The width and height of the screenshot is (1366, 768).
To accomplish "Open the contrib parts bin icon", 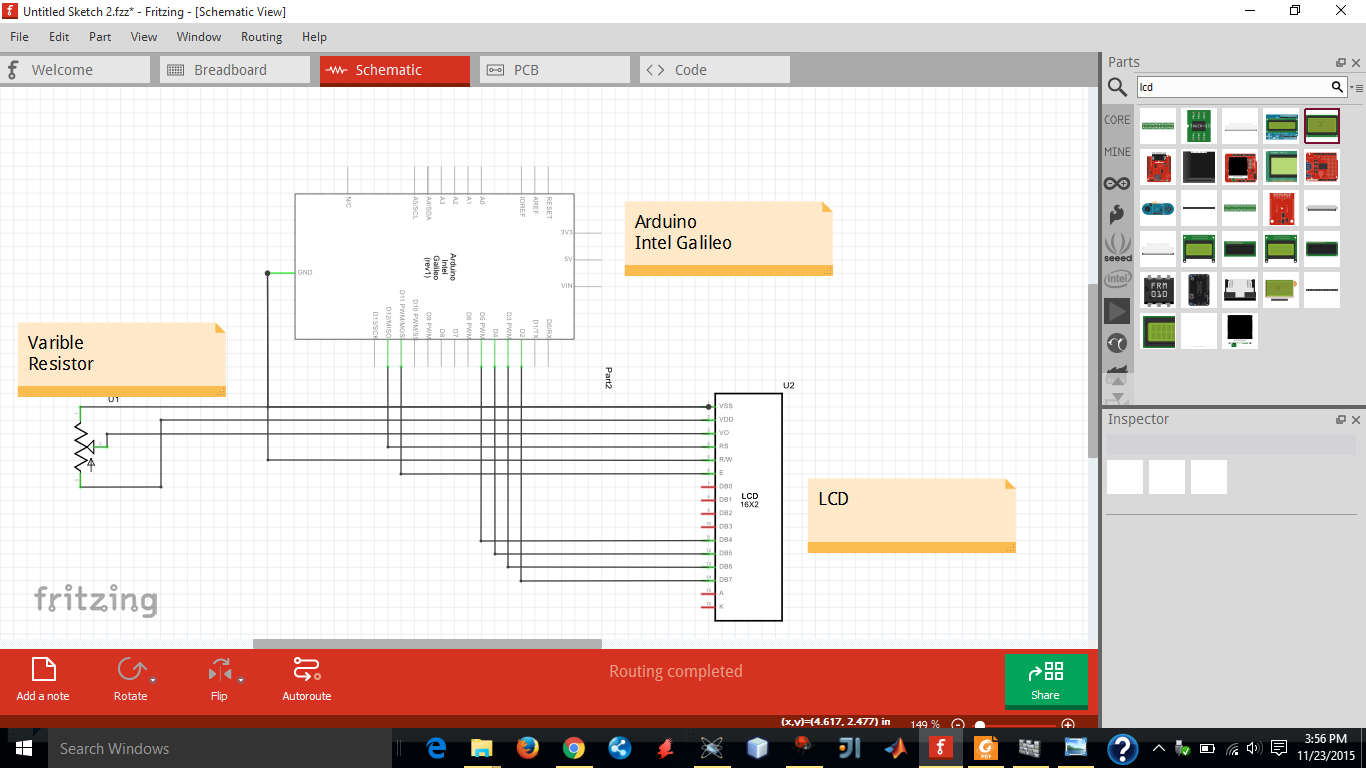I will (1117, 343).
